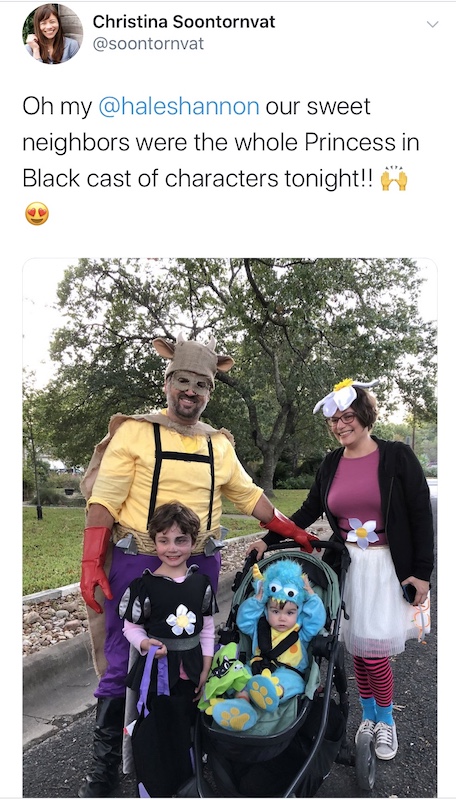Click the large tree behind the family

click(x=240, y=367)
